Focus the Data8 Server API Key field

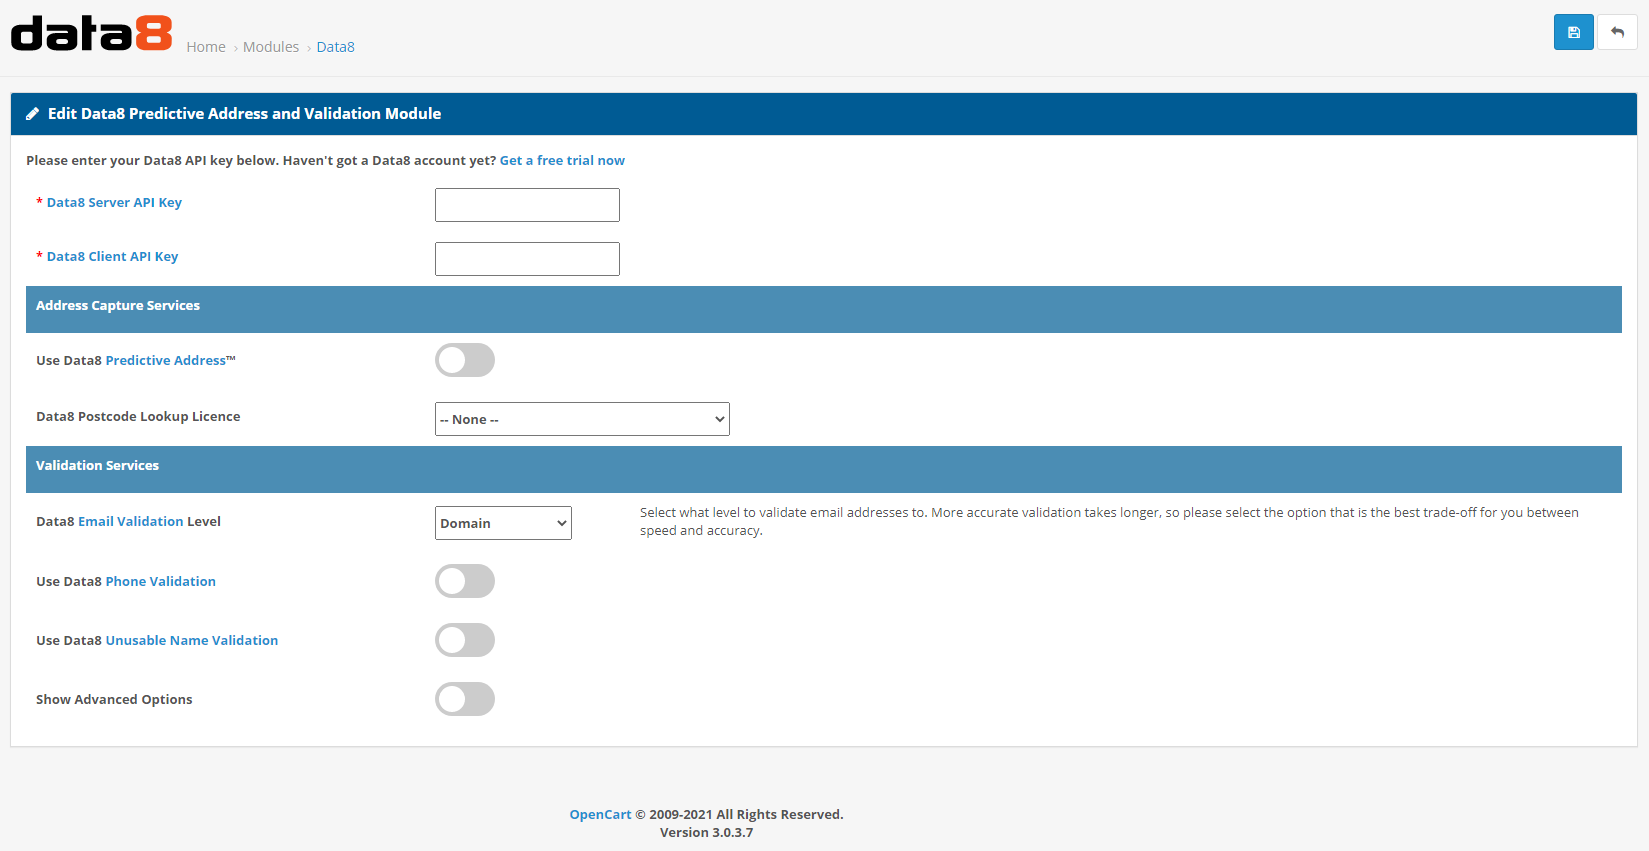(x=527, y=205)
